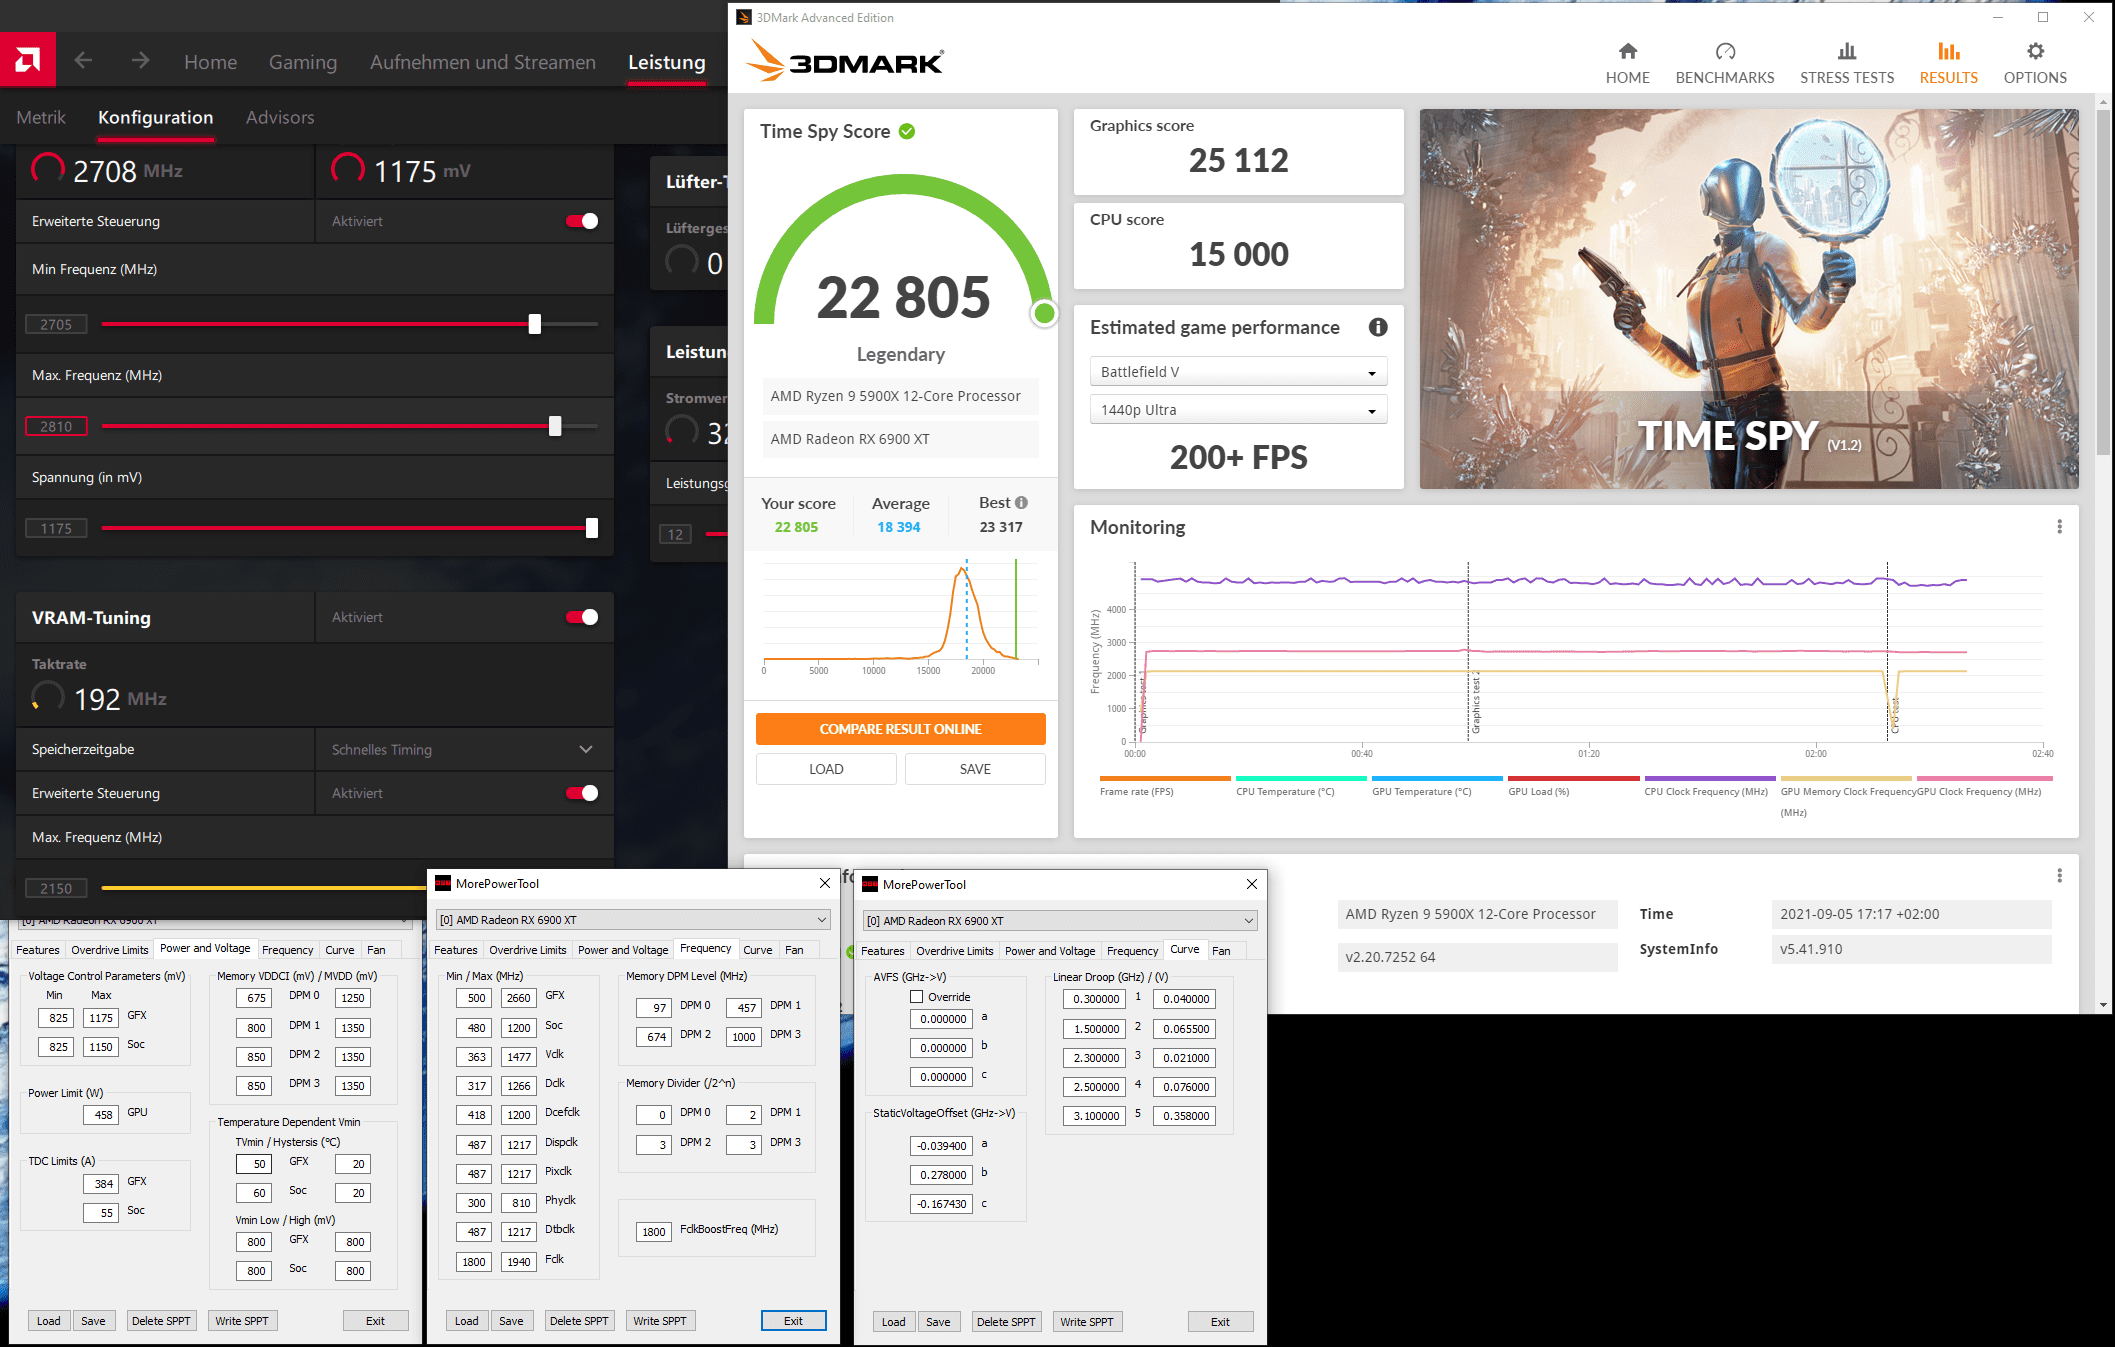Click the Max Frequenz slider handle
This screenshot has height=1347, width=2115.
point(555,426)
